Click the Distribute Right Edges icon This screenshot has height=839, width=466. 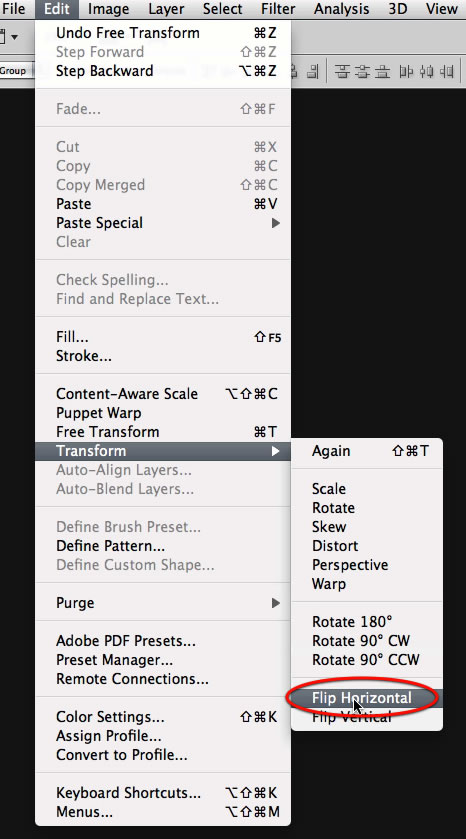447,71
